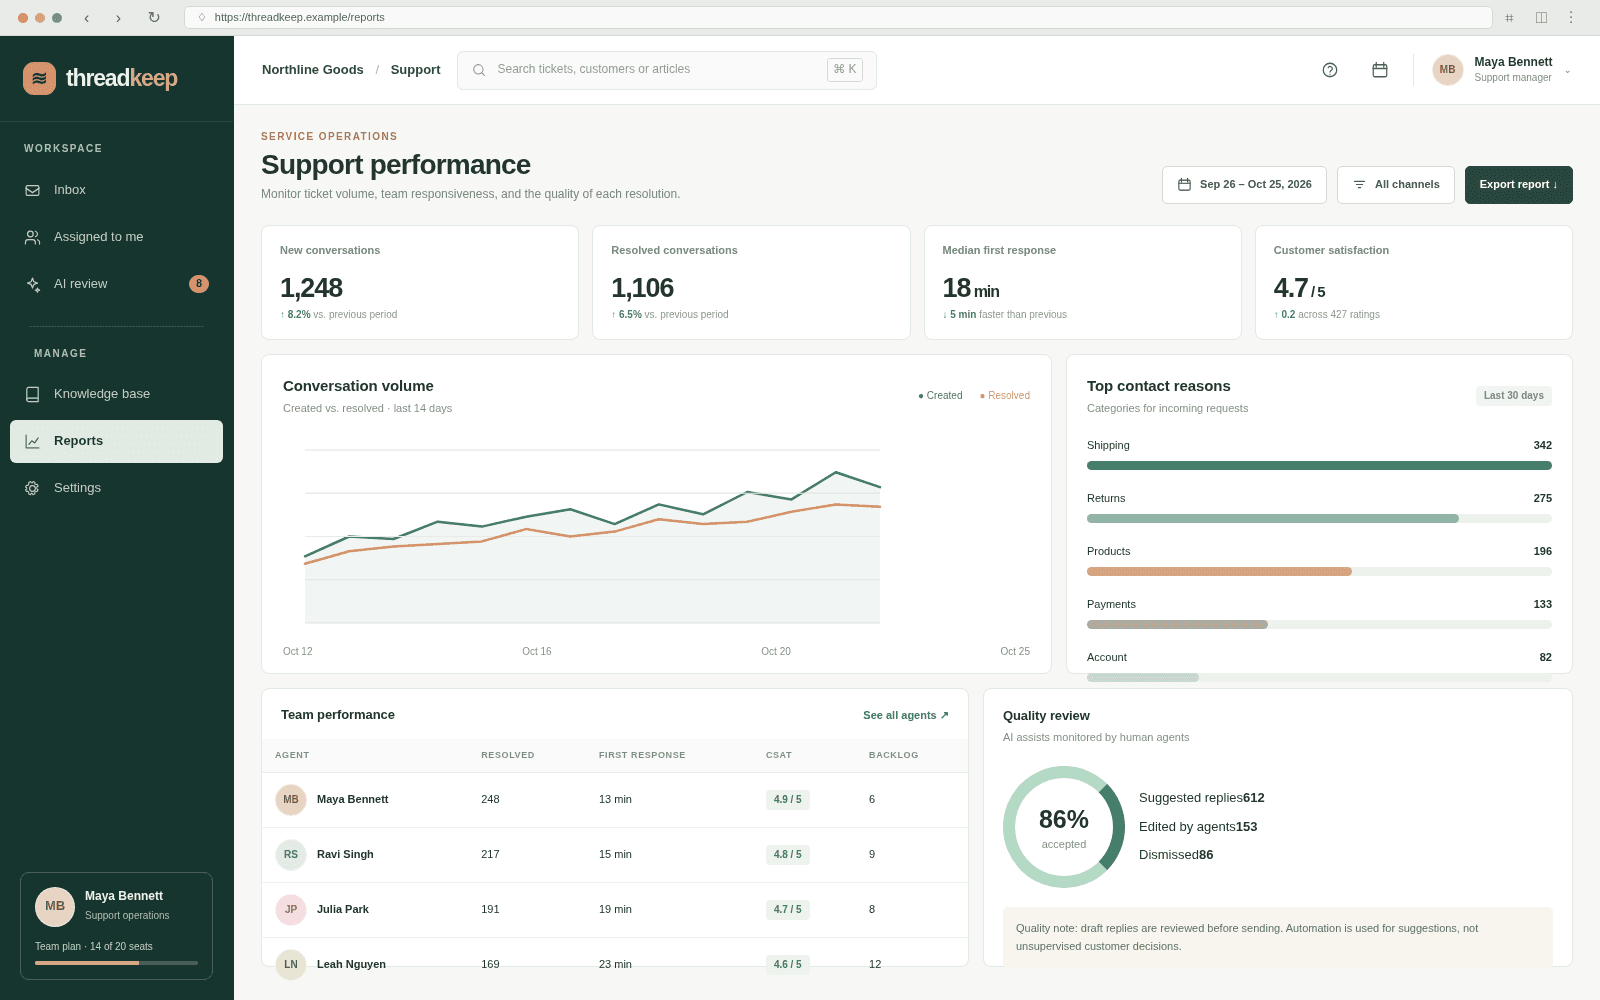Toggle the Created legend series
This screenshot has width=1600, height=1000.
(940, 396)
